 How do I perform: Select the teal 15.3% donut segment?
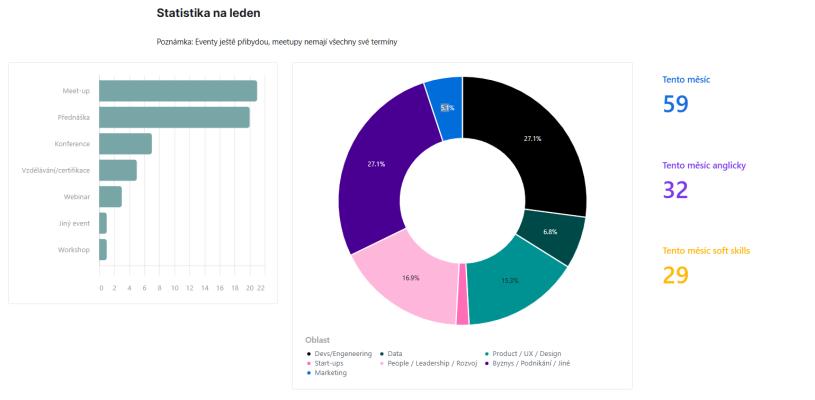coord(512,283)
